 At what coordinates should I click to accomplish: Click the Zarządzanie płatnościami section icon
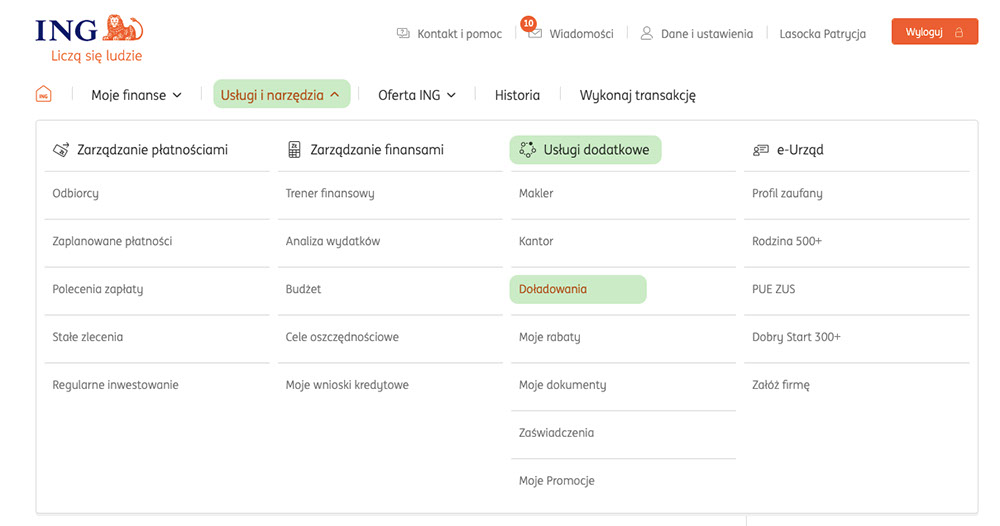tap(61, 150)
